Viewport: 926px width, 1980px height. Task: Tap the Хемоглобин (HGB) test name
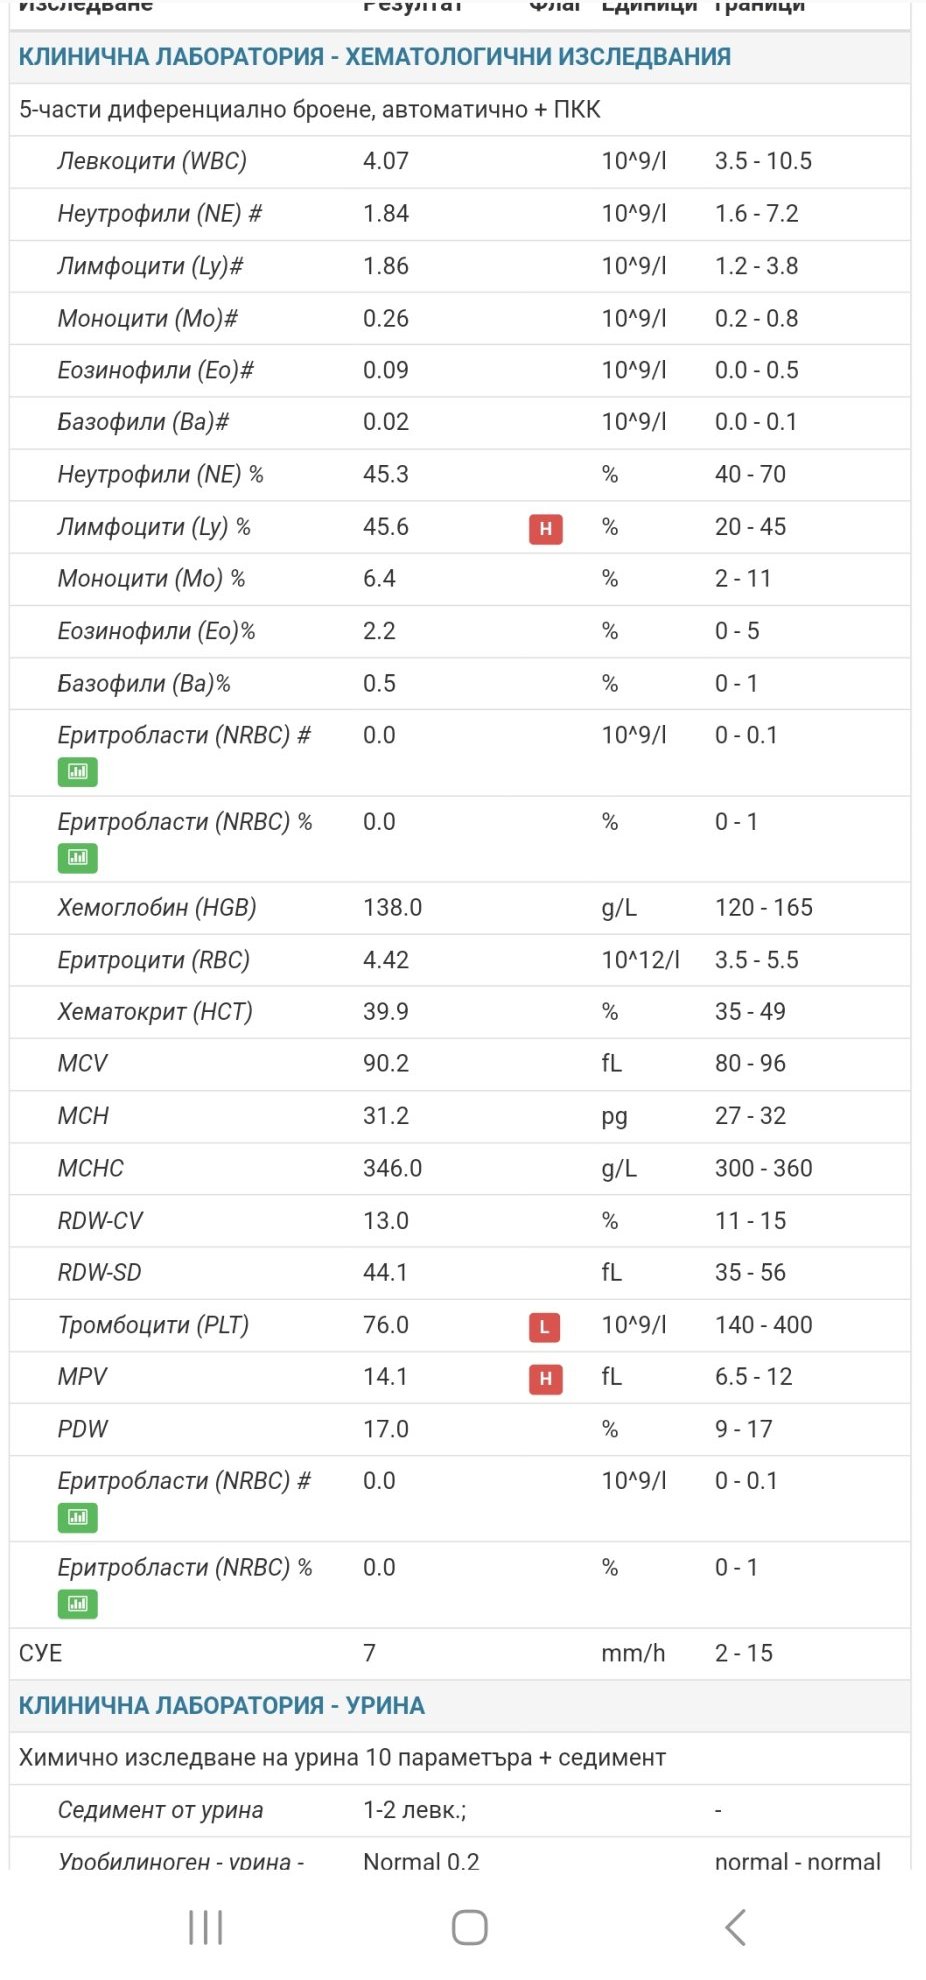click(157, 907)
